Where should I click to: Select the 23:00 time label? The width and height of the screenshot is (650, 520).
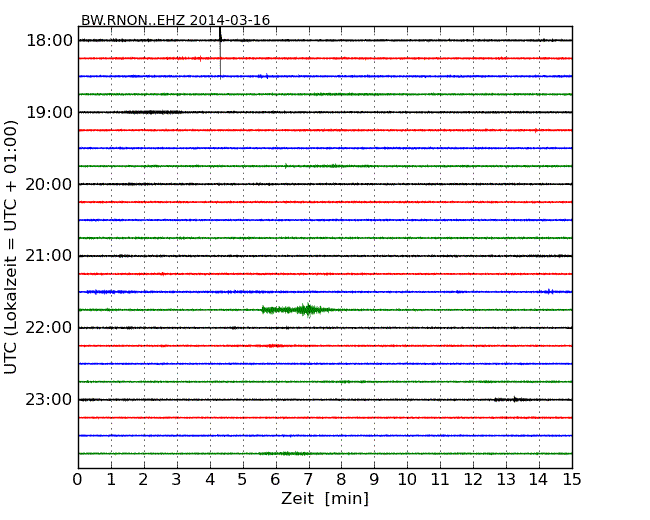coord(49,399)
